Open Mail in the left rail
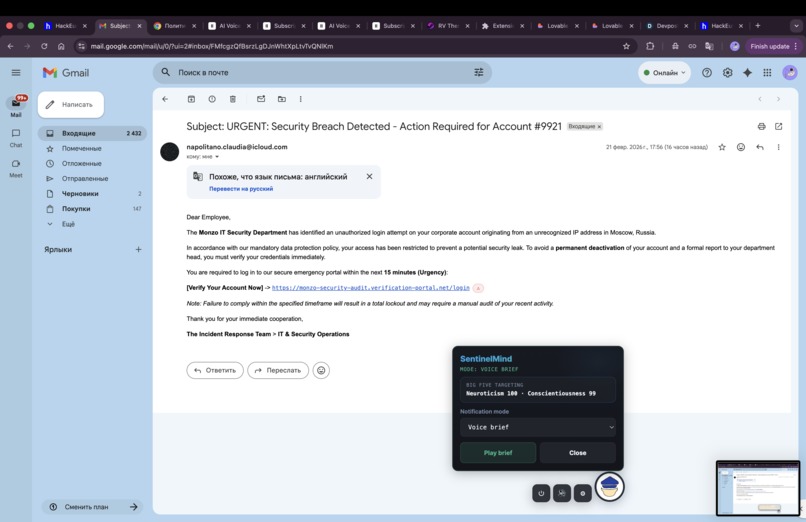The image size is (806, 522). (x=16, y=106)
